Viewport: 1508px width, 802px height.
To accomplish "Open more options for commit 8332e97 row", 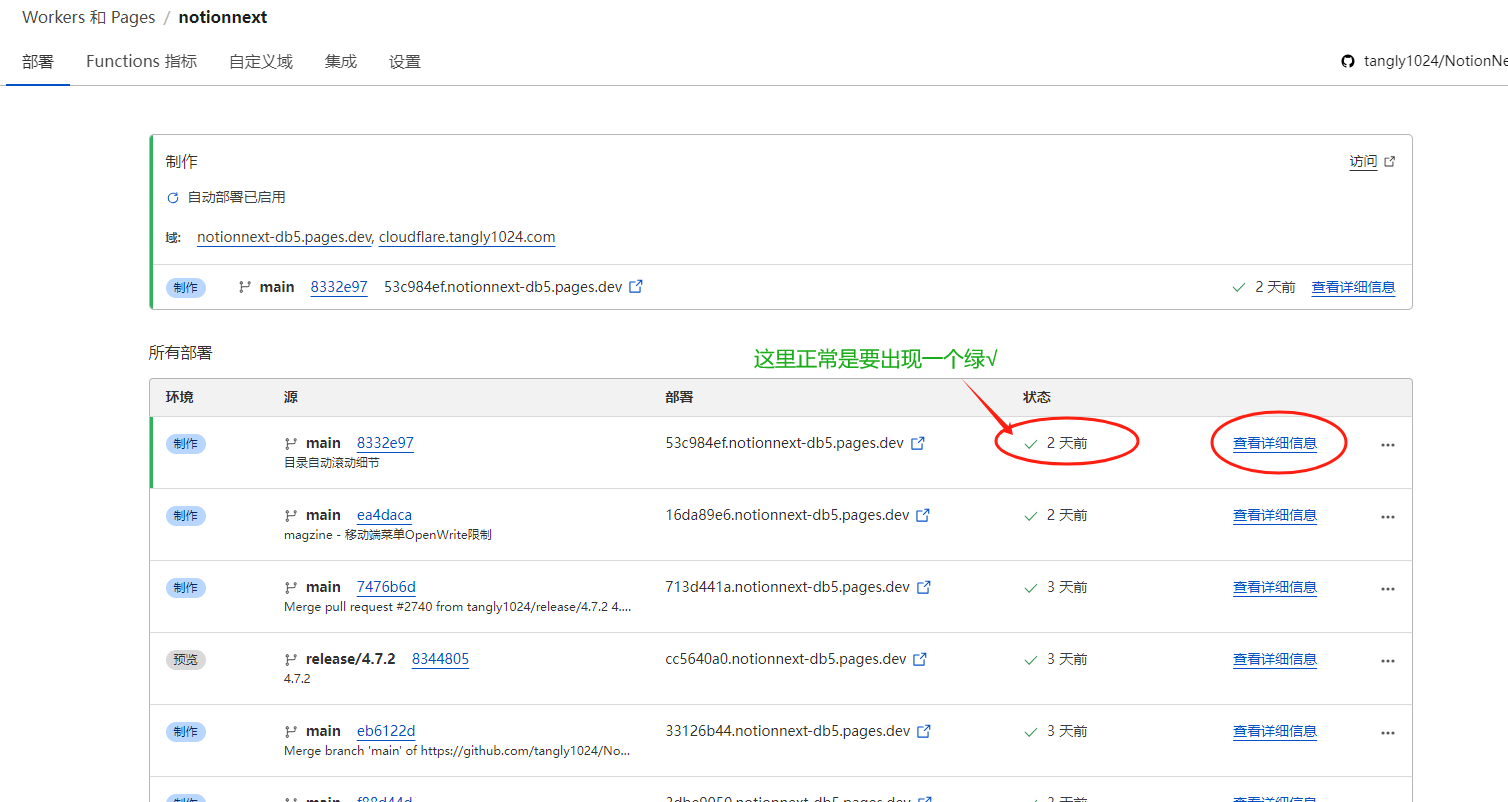I will coord(1388,445).
